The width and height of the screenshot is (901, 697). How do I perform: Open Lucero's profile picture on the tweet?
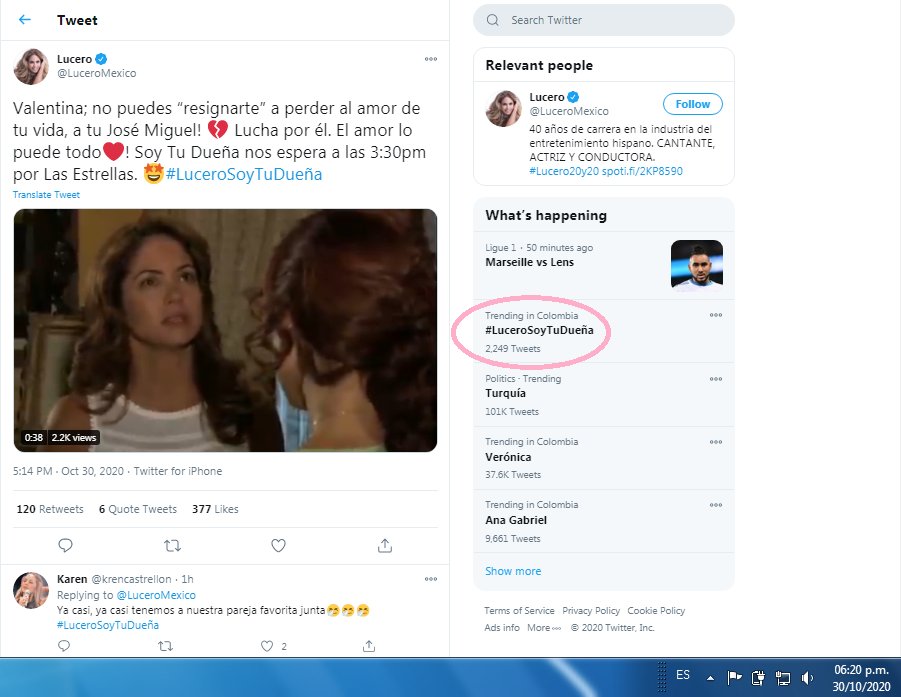31,67
